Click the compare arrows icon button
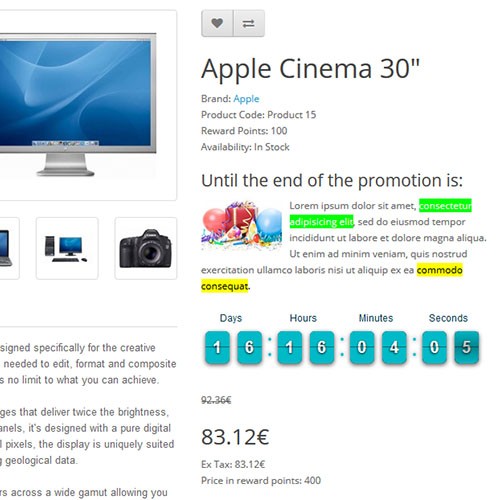Screen dimensions: 500x500 (249, 23)
